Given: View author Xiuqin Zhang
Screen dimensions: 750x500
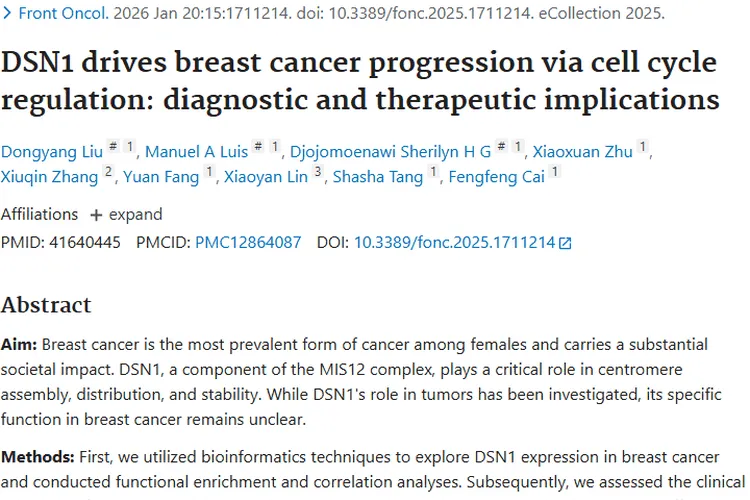Looking at the screenshot, I should (x=48, y=178).
